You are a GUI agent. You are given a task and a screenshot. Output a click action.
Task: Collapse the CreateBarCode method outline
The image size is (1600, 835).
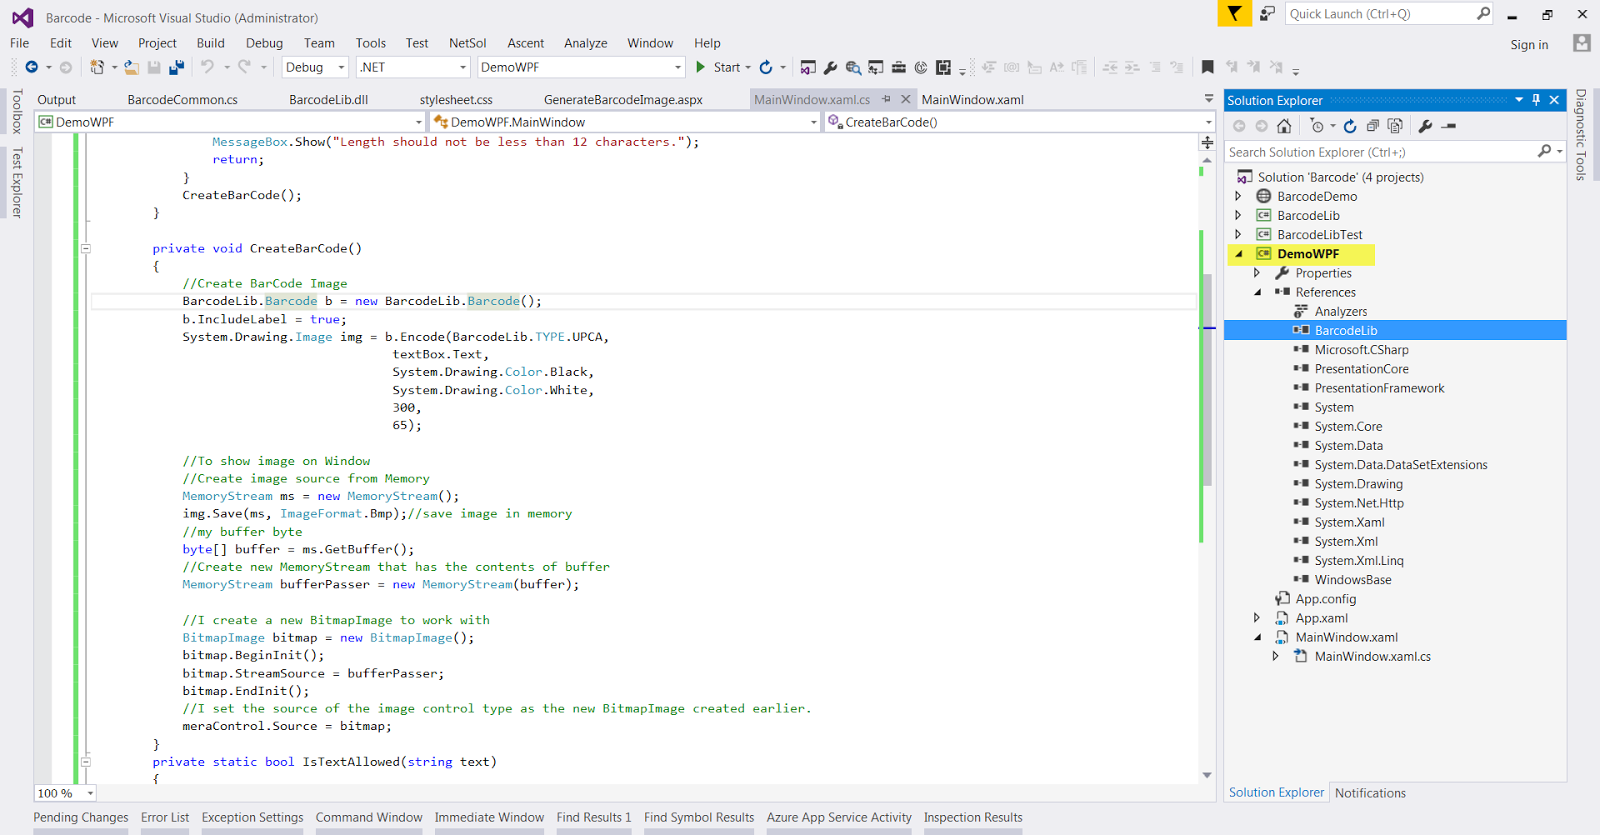point(86,248)
